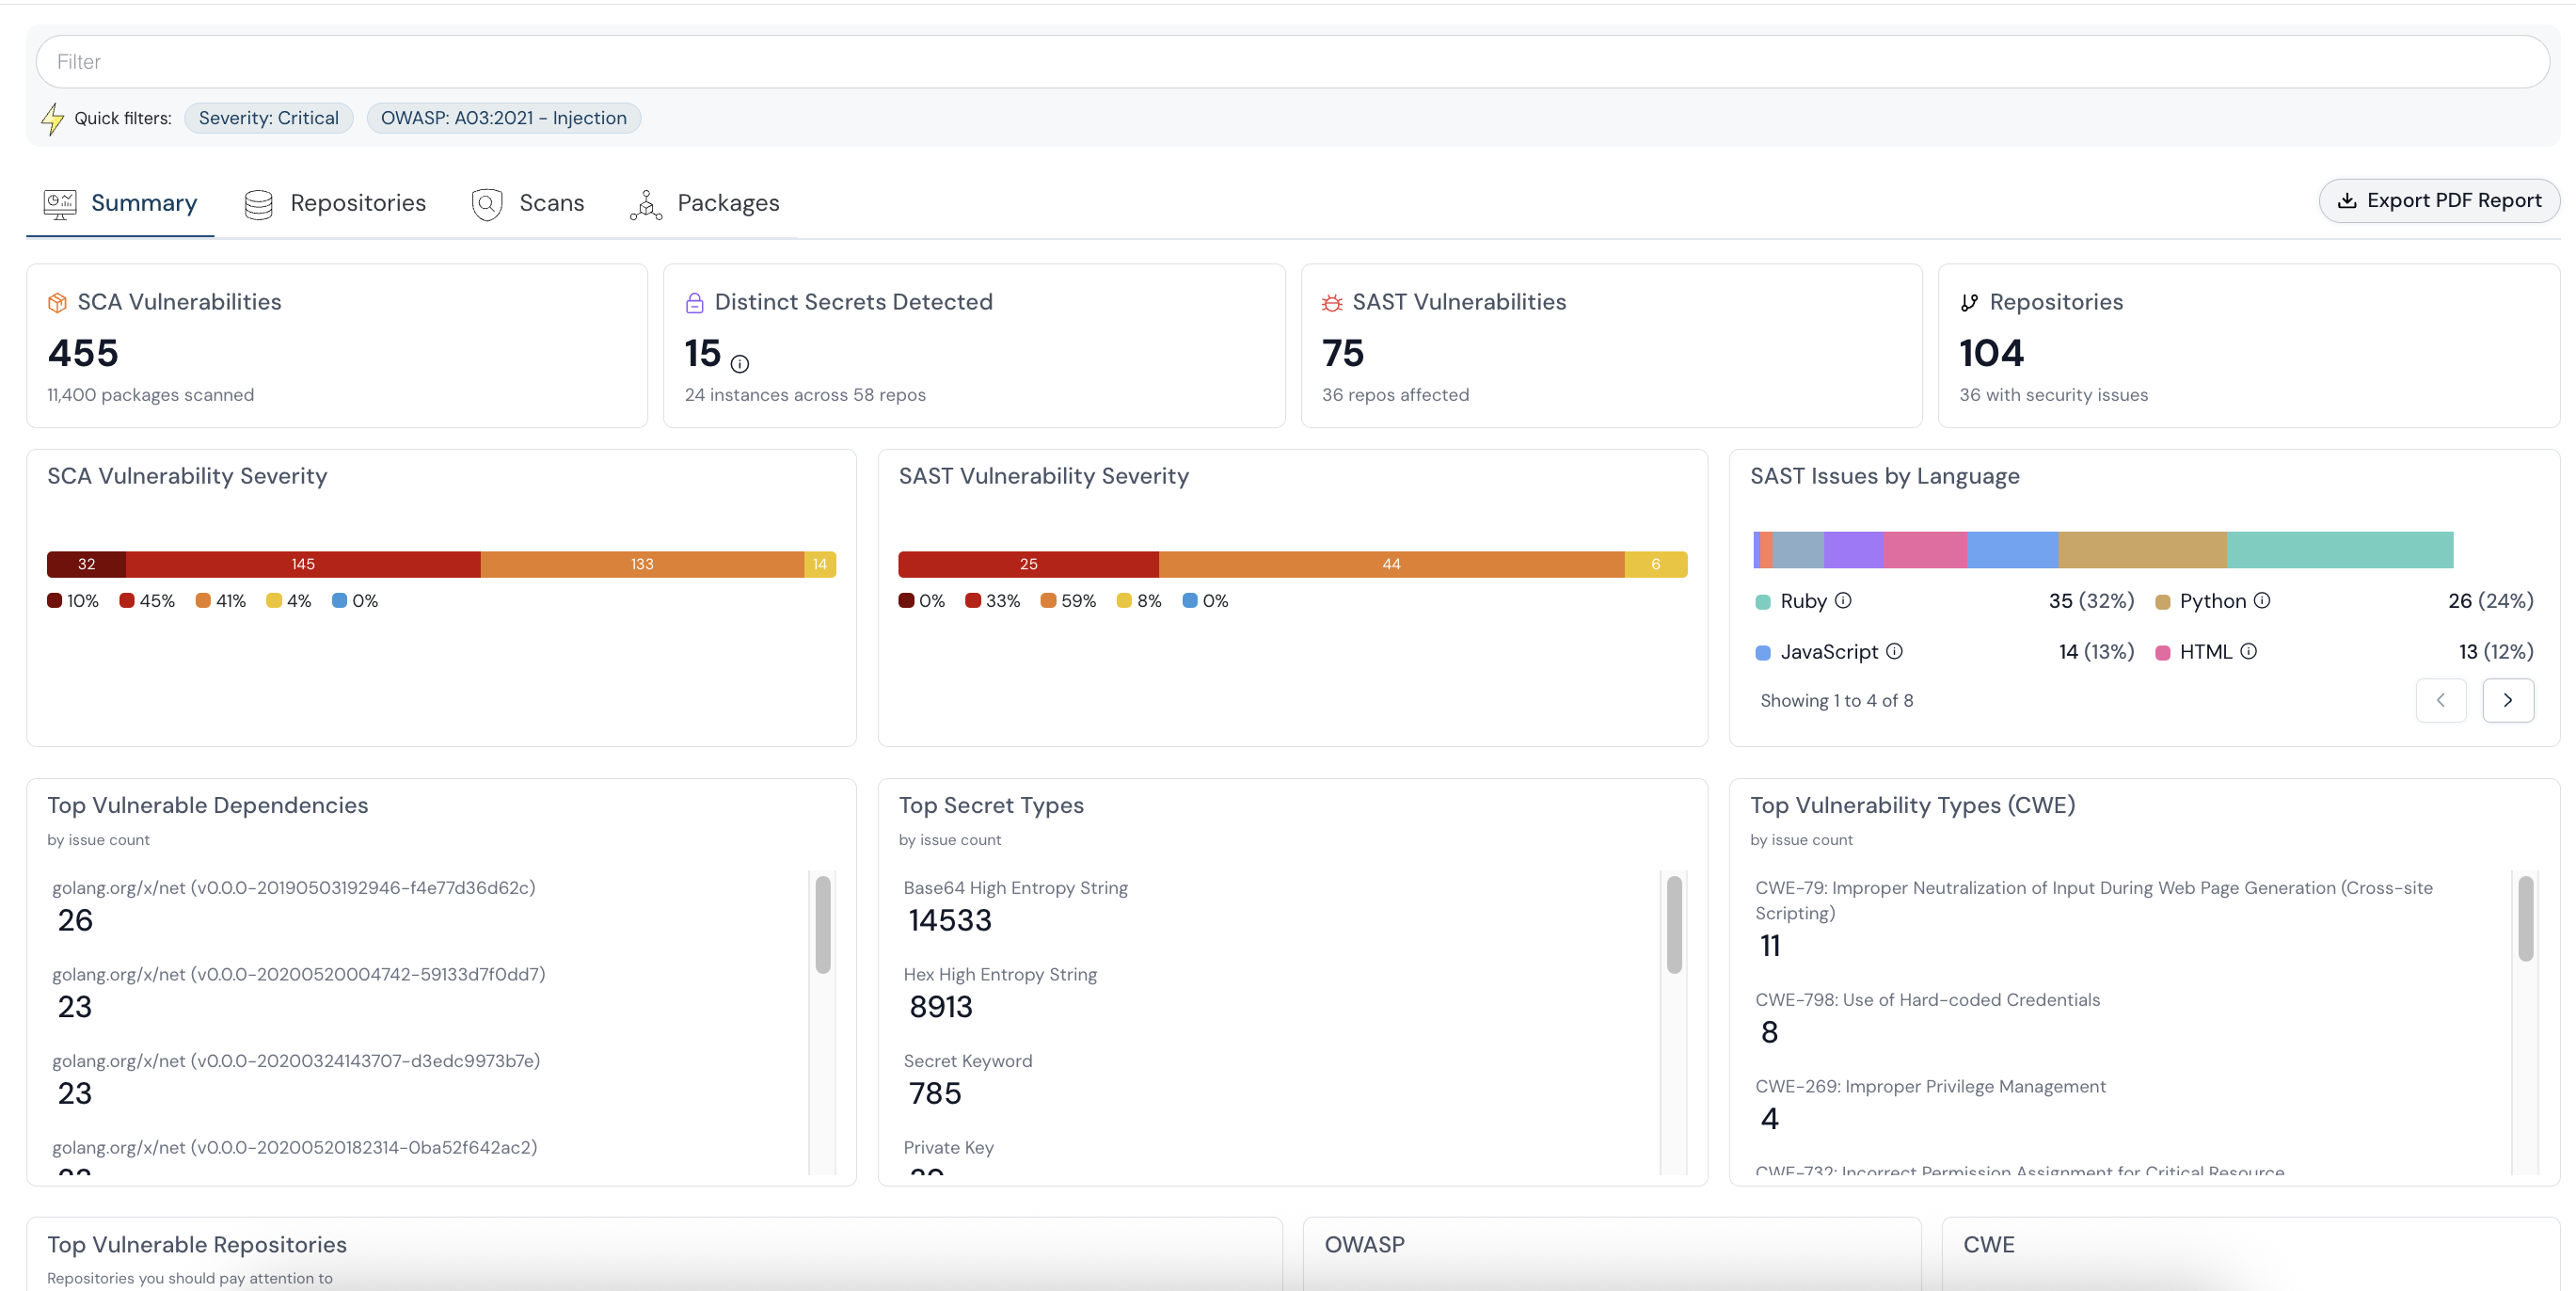Open the Scans tab
Viewport: 2576px width, 1291px height.
[553, 203]
